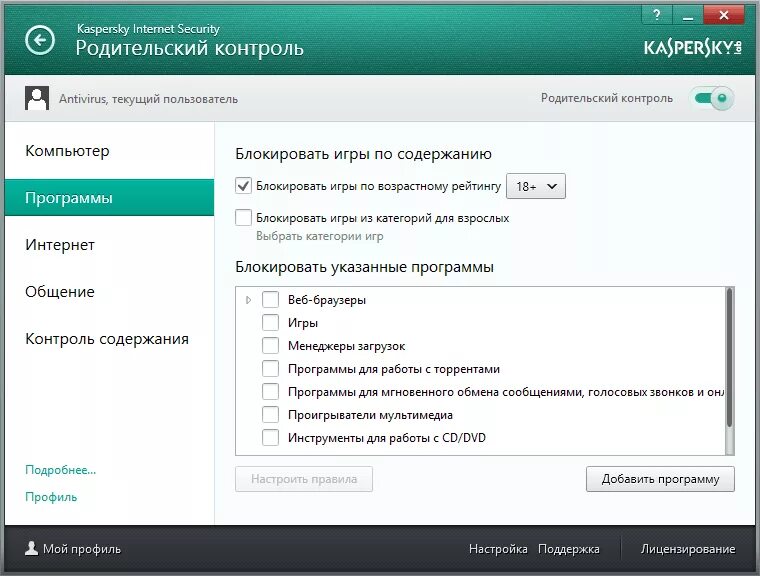
Task: Select the Программы section
Action: point(109,197)
